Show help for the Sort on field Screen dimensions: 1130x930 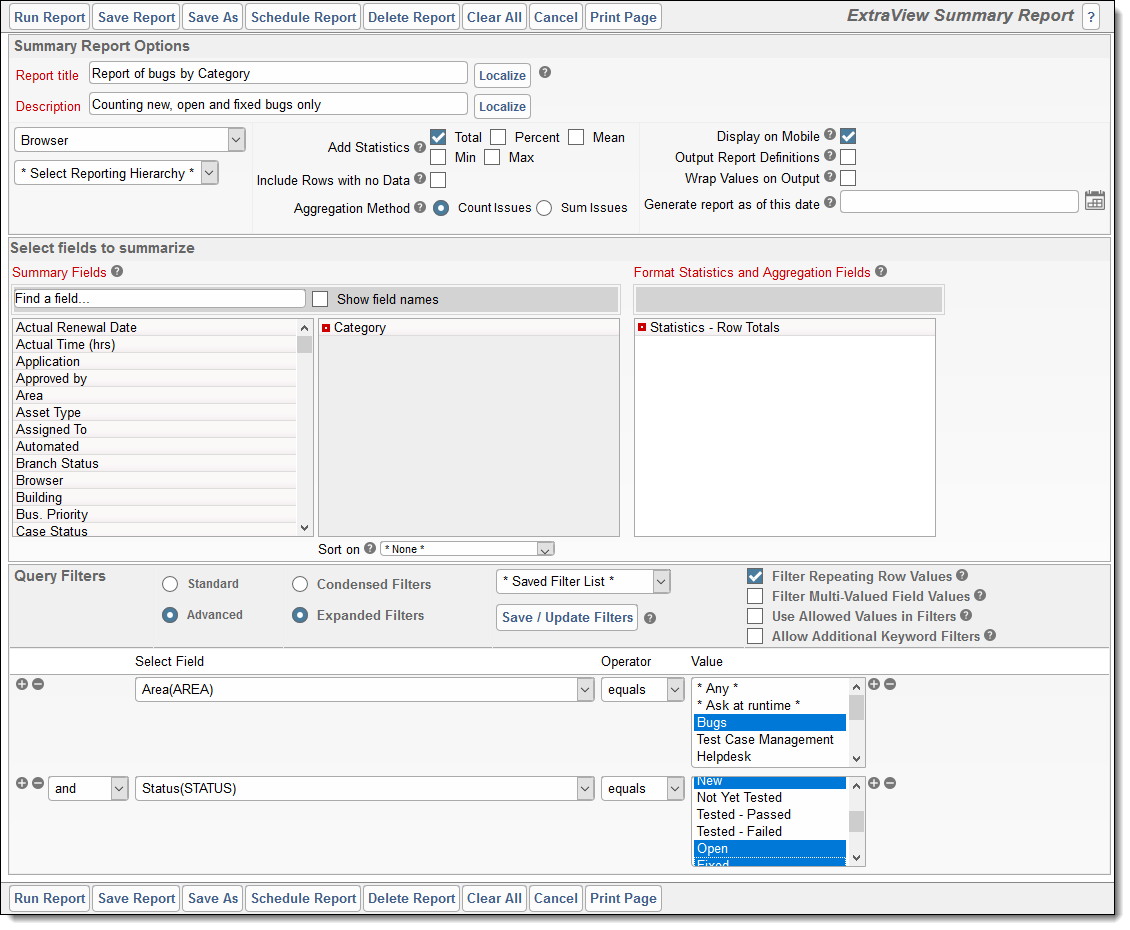click(x=370, y=548)
